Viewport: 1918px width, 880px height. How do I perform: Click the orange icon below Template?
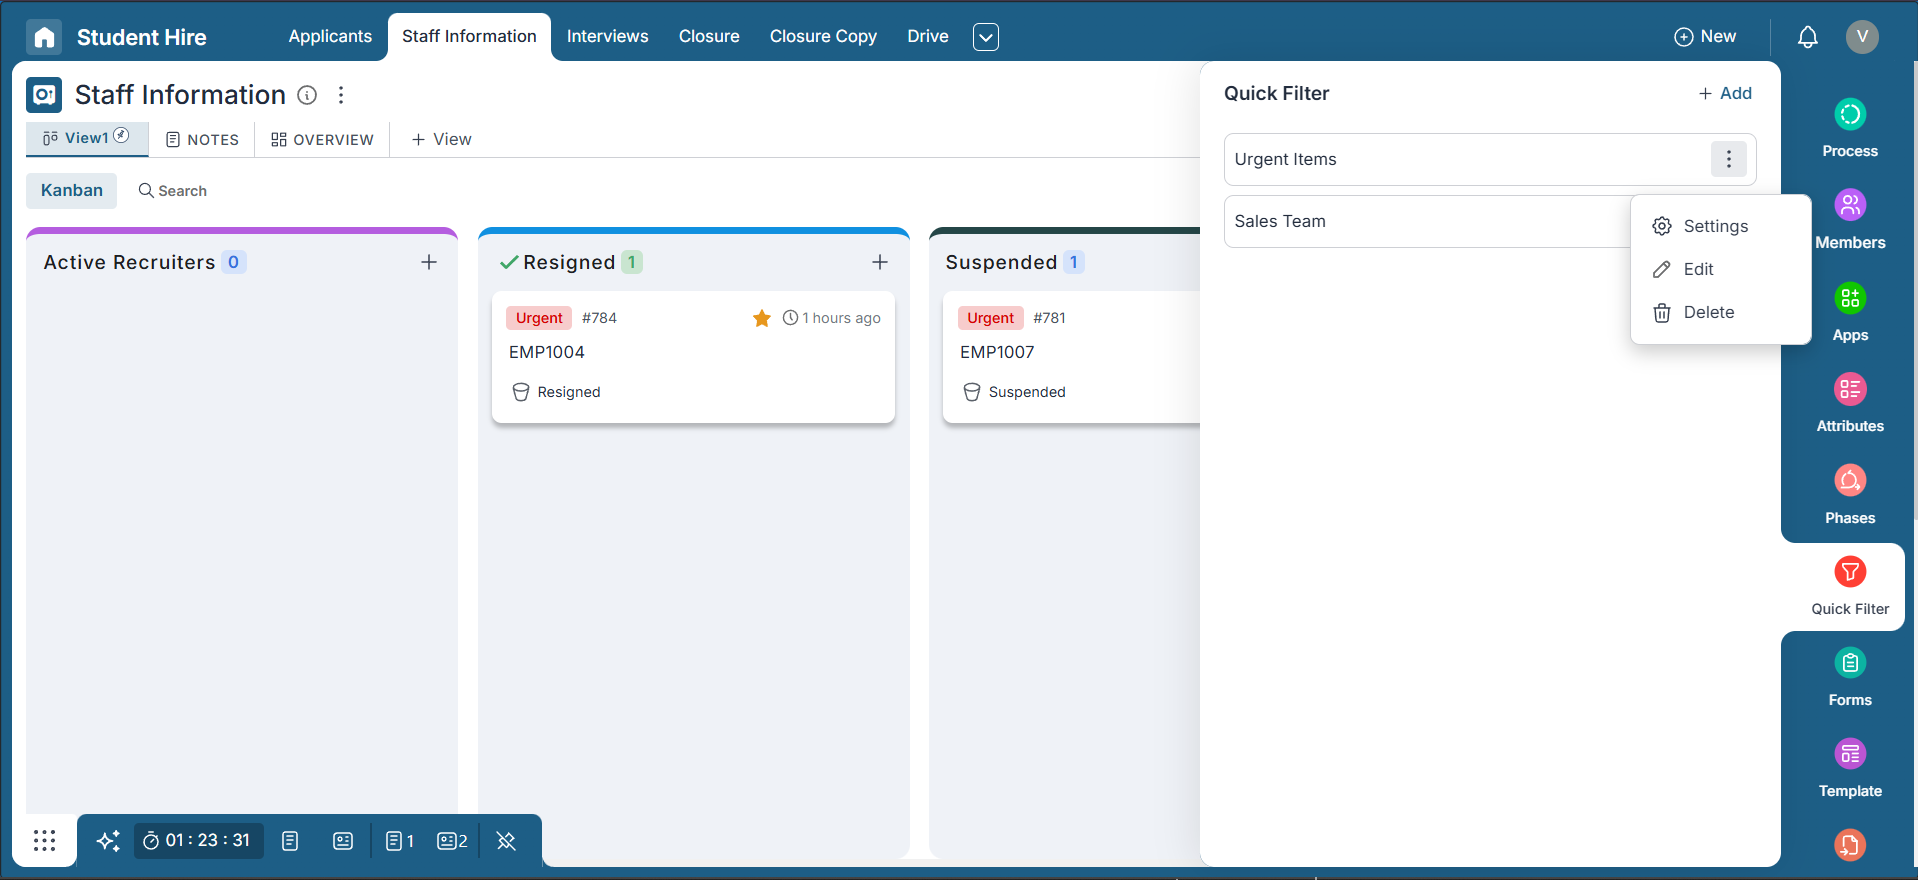[1849, 845]
